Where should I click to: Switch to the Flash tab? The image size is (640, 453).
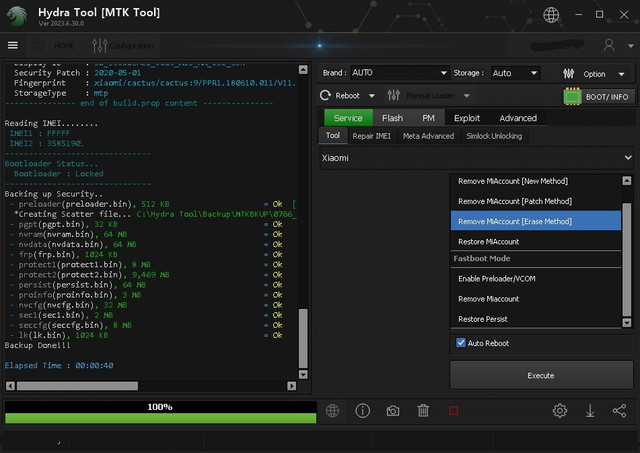click(392, 118)
